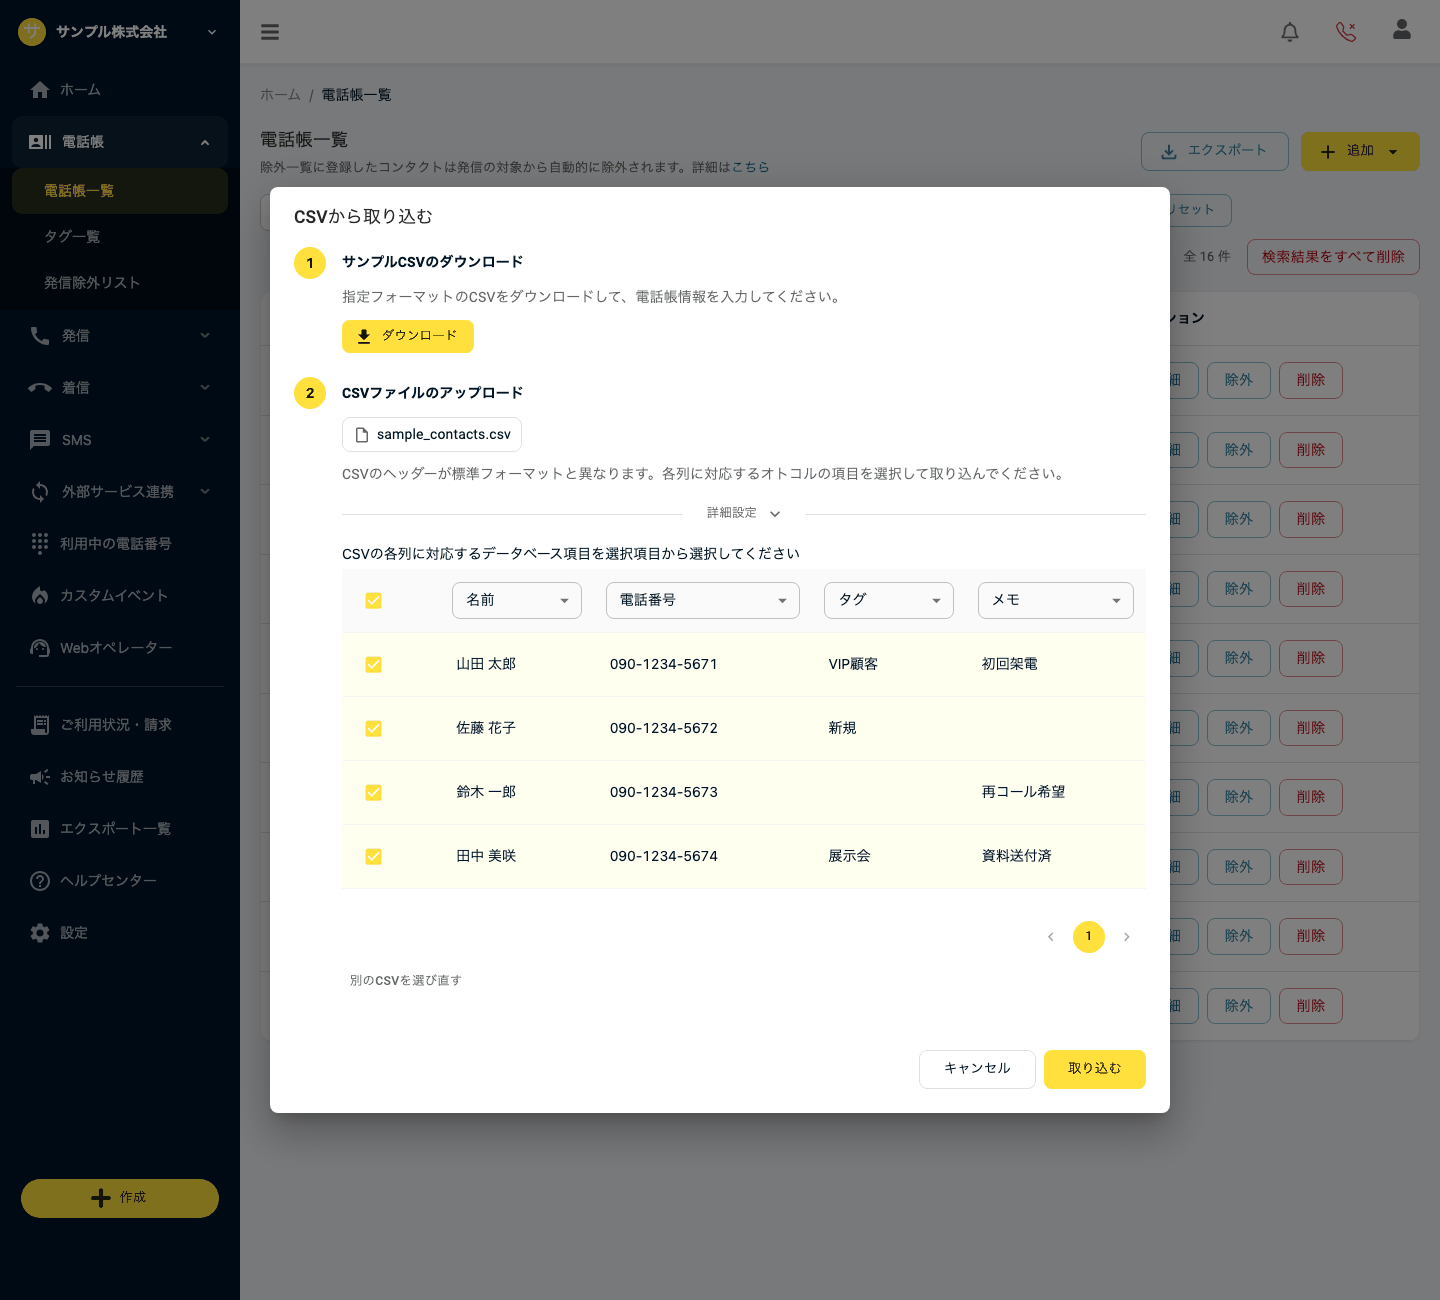This screenshot has height=1300, width=1440.
Task: Click the SMS message bubble icon
Action: 40,440
